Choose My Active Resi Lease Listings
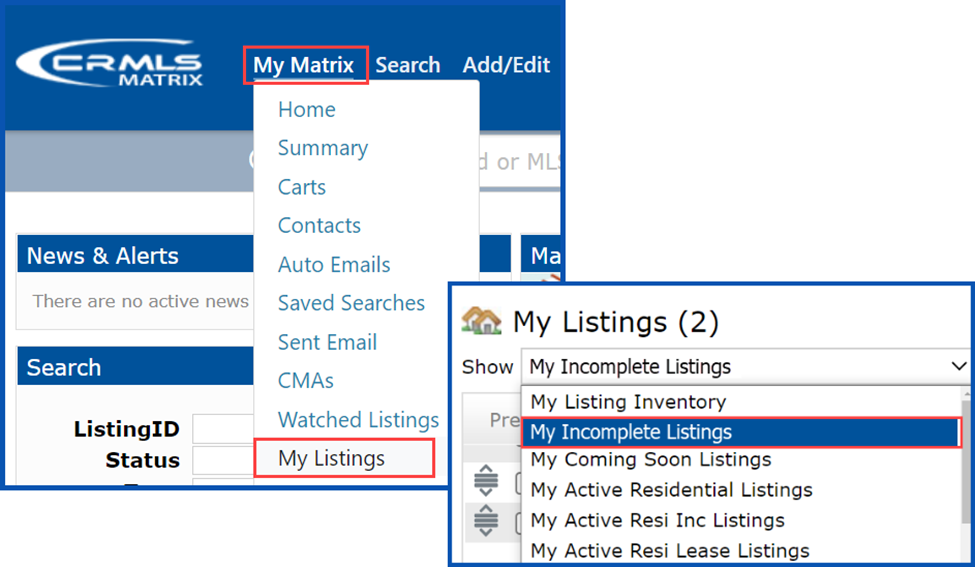 point(670,550)
